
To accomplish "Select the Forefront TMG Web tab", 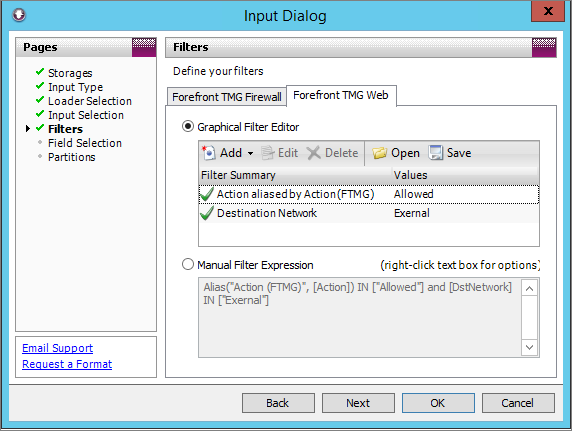I will tap(341, 96).
